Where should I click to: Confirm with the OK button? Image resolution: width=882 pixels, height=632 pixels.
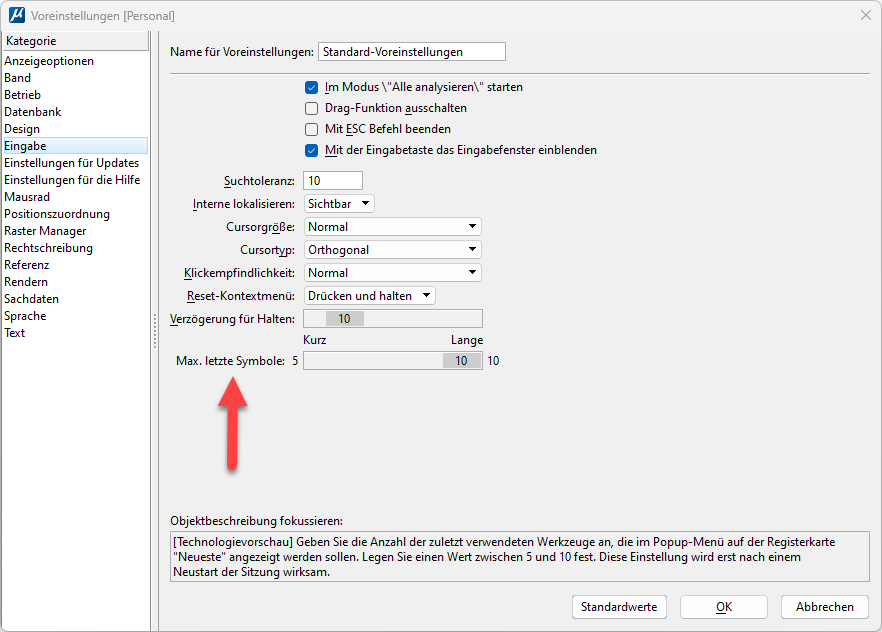pos(723,607)
